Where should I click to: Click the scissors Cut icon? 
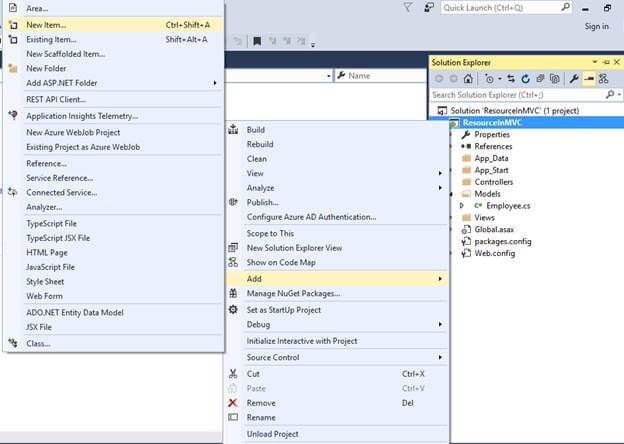pyautogui.click(x=233, y=374)
